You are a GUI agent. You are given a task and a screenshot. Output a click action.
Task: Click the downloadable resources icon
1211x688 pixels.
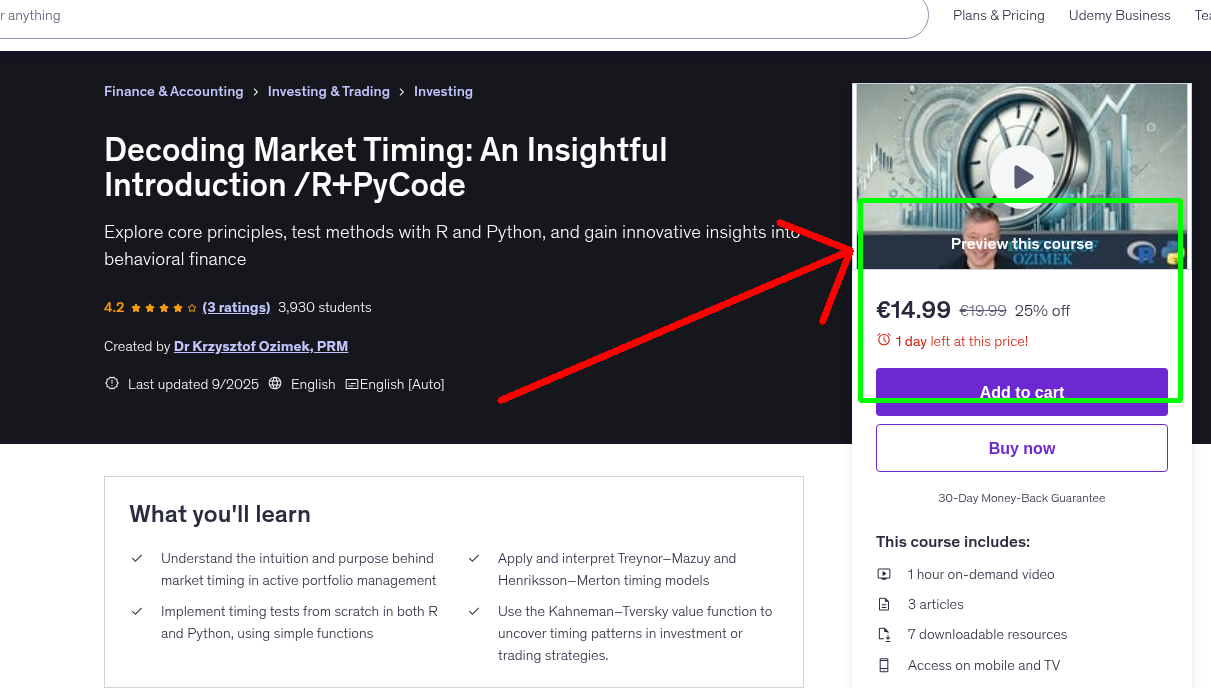884,634
